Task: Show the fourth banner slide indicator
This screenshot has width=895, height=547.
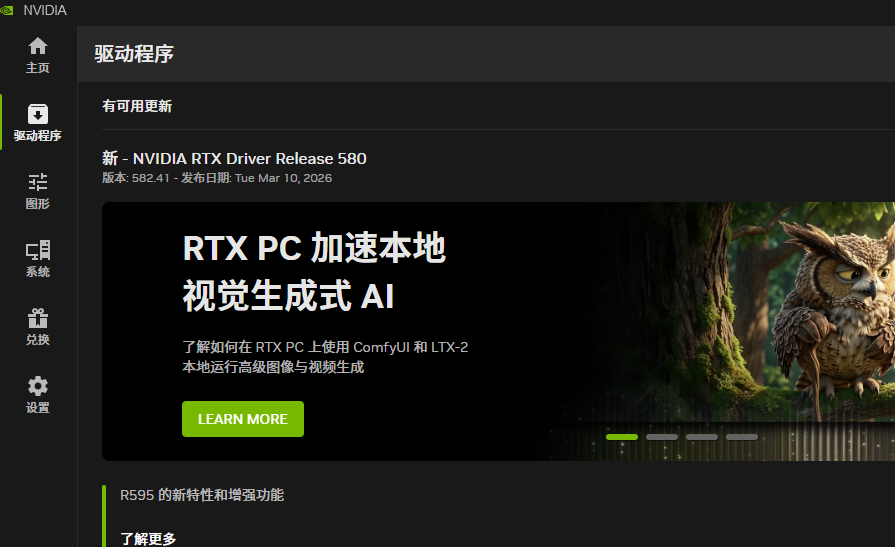Action: pyautogui.click(x=742, y=437)
